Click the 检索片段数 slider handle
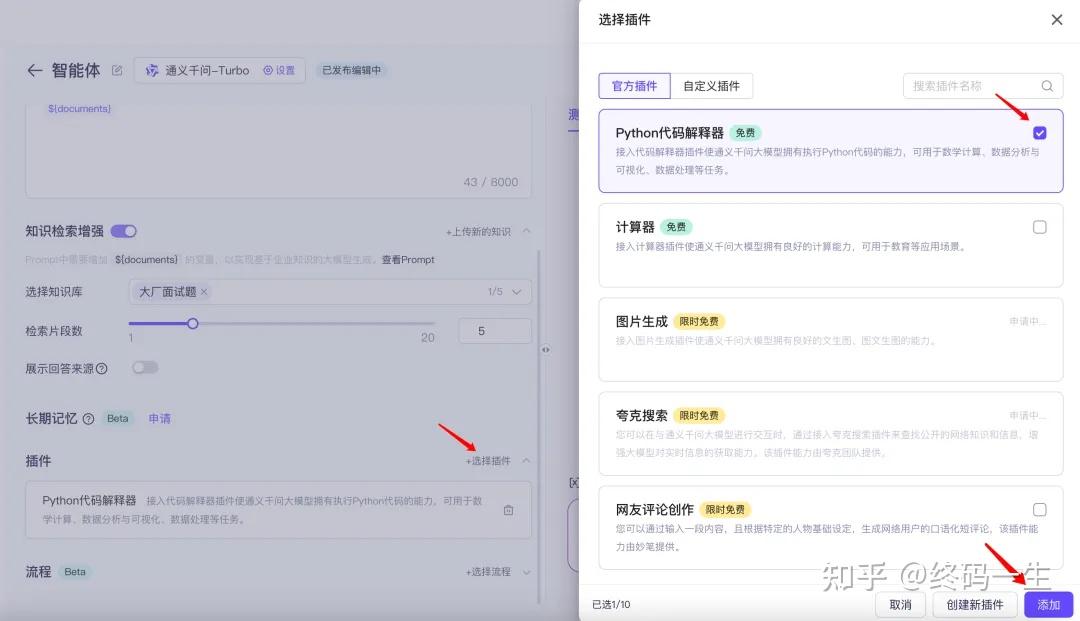The height and width of the screenshot is (621, 1080). [x=193, y=323]
